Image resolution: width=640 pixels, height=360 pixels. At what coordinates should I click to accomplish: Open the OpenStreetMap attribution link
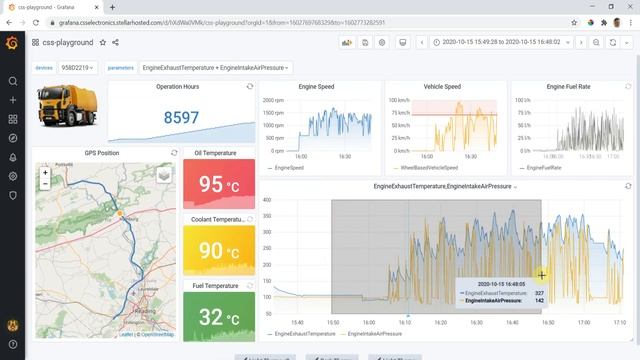click(157, 334)
